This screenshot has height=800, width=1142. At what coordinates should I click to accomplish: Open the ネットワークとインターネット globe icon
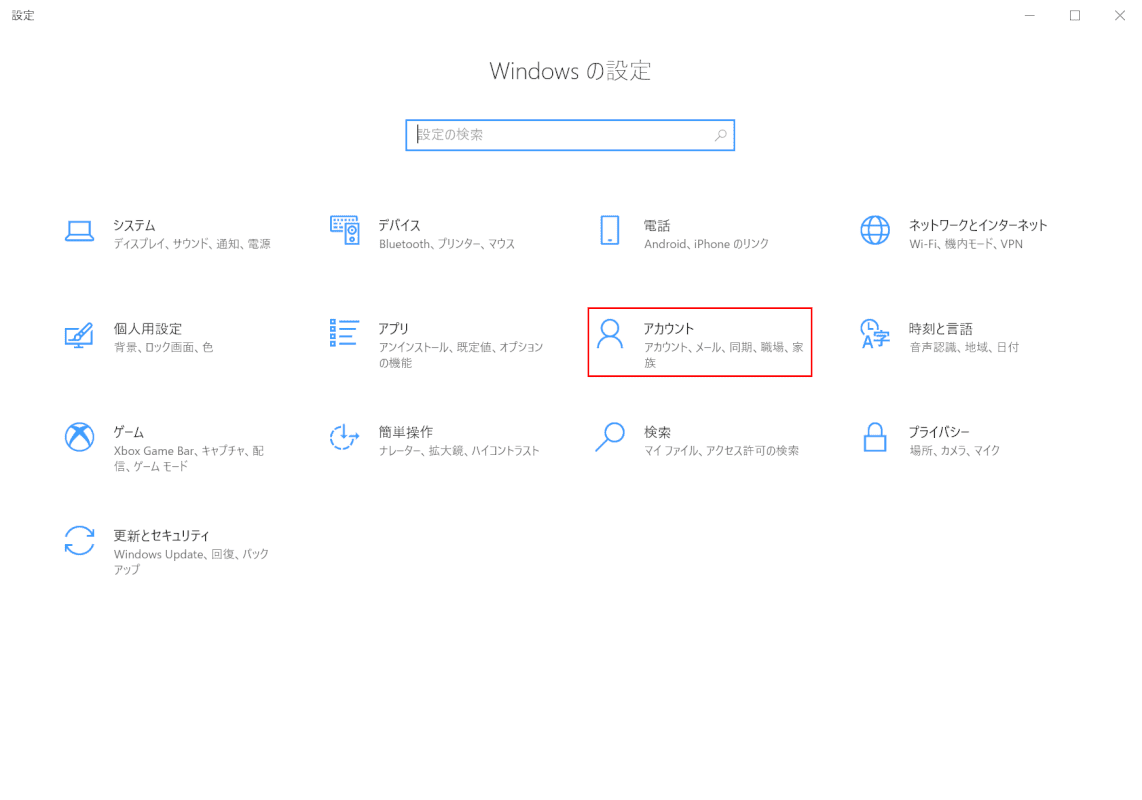(x=875, y=230)
